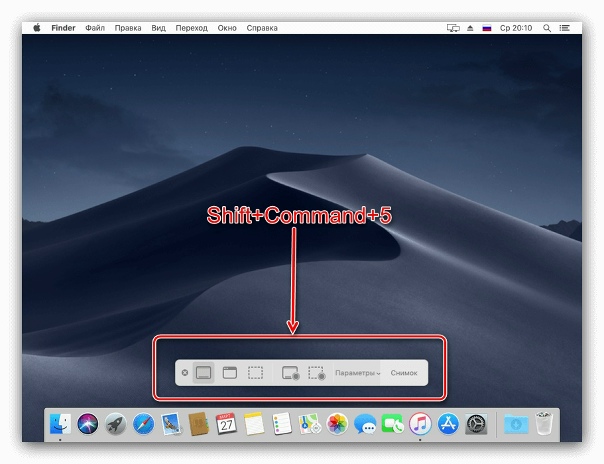Click the AirPlay display icon in menu bar

tap(453, 28)
